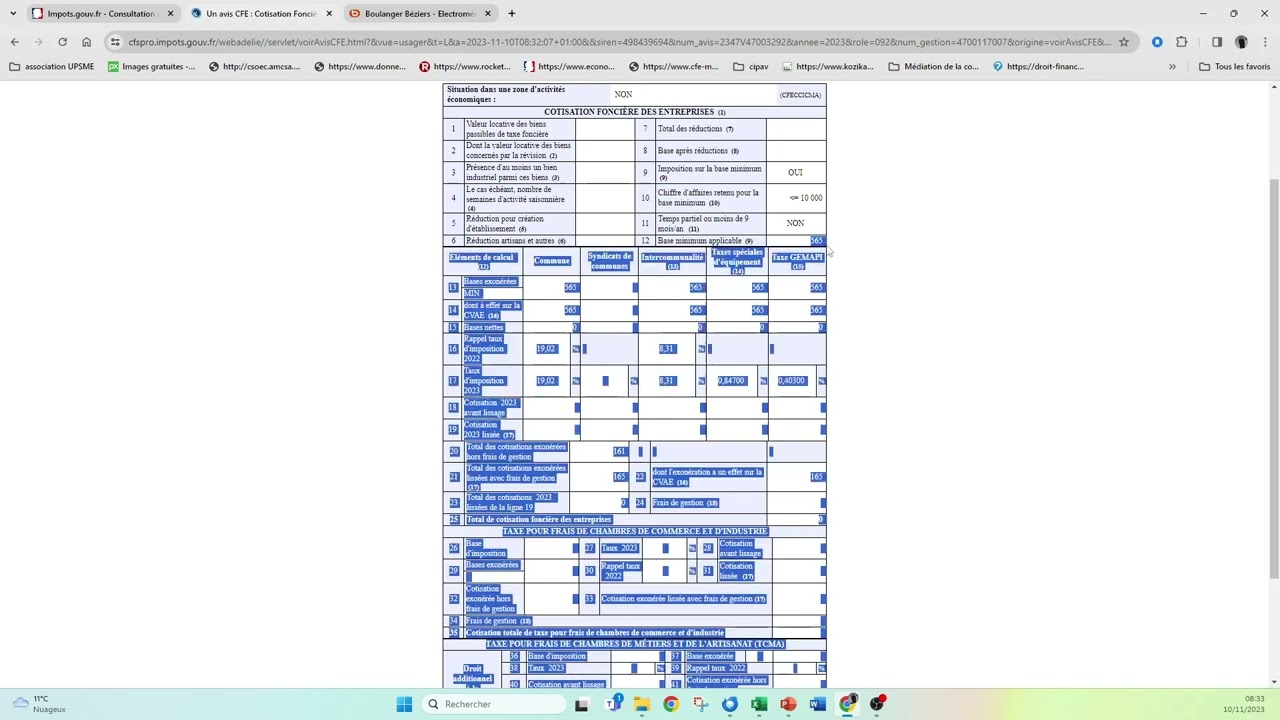Show more bookmarks with the chevron

coord(1172,67)
